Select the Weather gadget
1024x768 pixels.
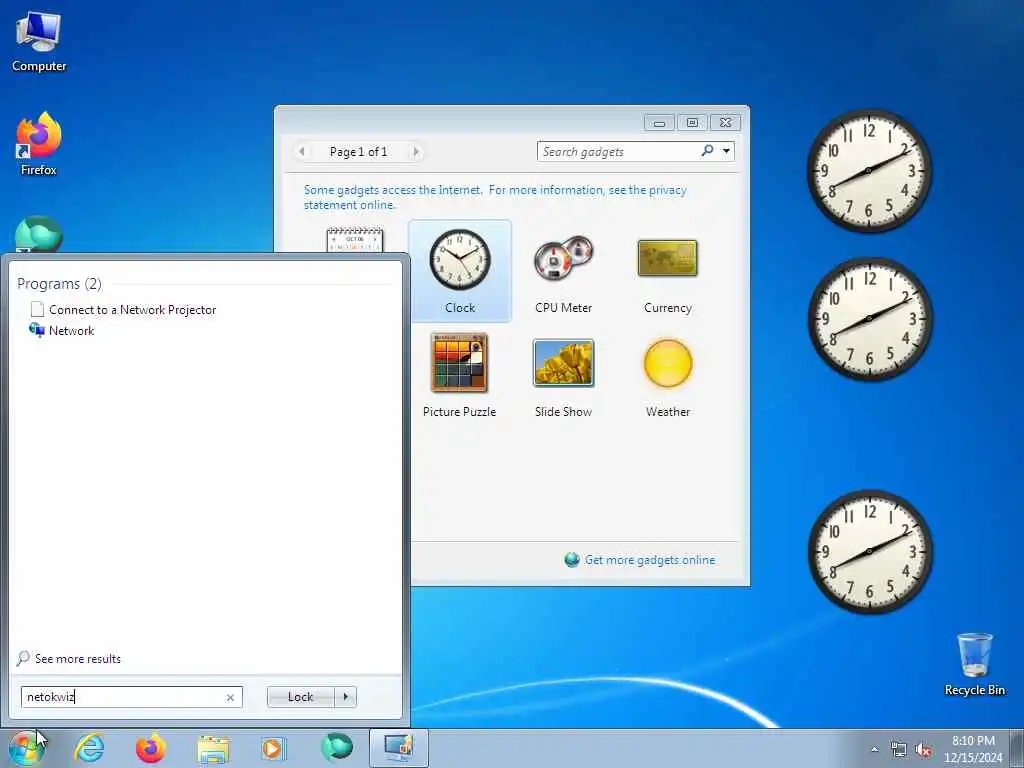pos(667,377)
